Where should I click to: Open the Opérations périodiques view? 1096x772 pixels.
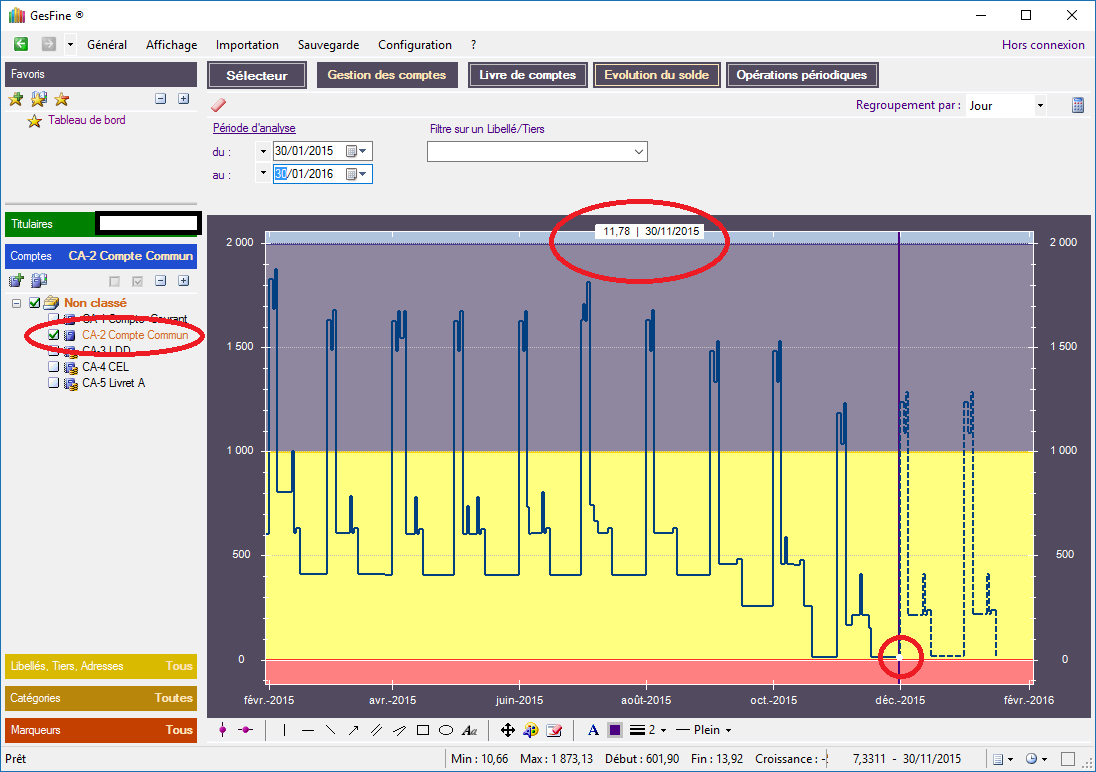click(x=803, y=75)
